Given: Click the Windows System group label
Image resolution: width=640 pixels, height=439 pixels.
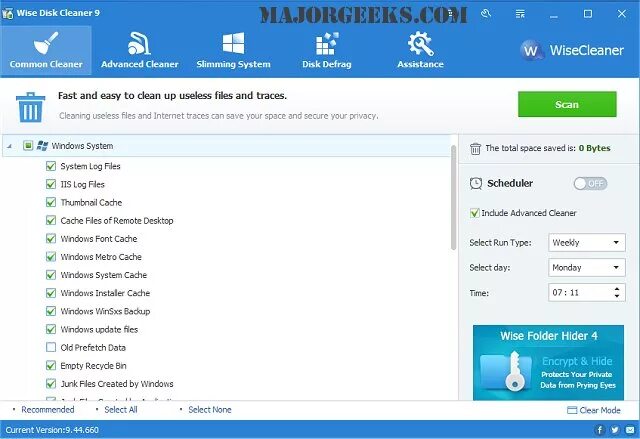Looking at the screenshot, I should point(82,146).
